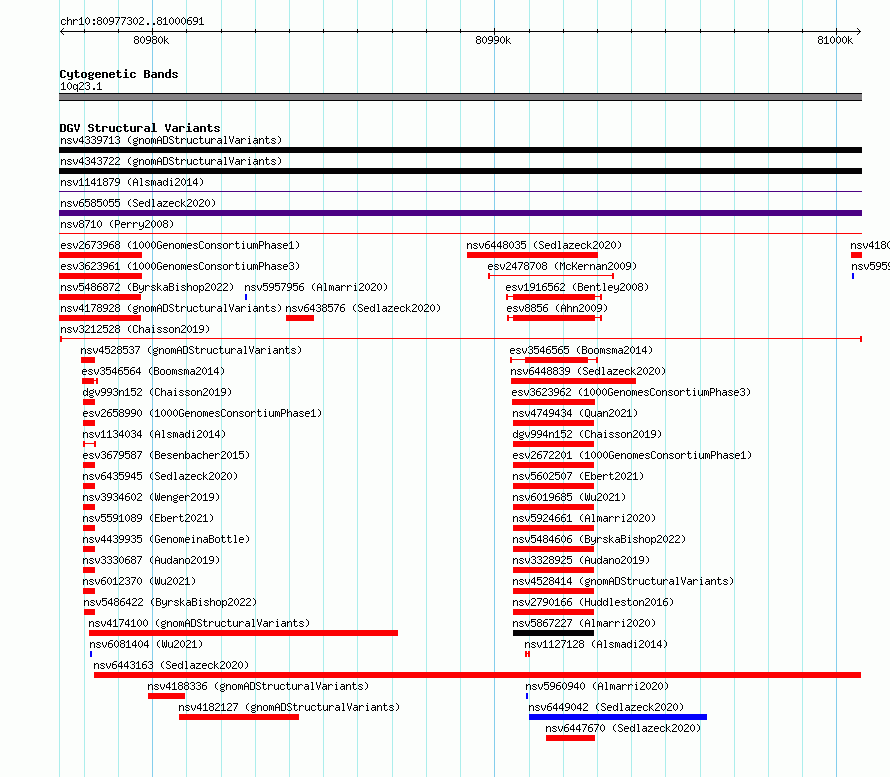Click nsv6012370 (Wu2021) label
Viewport: 890px width, 777px height.
[139, 581]
